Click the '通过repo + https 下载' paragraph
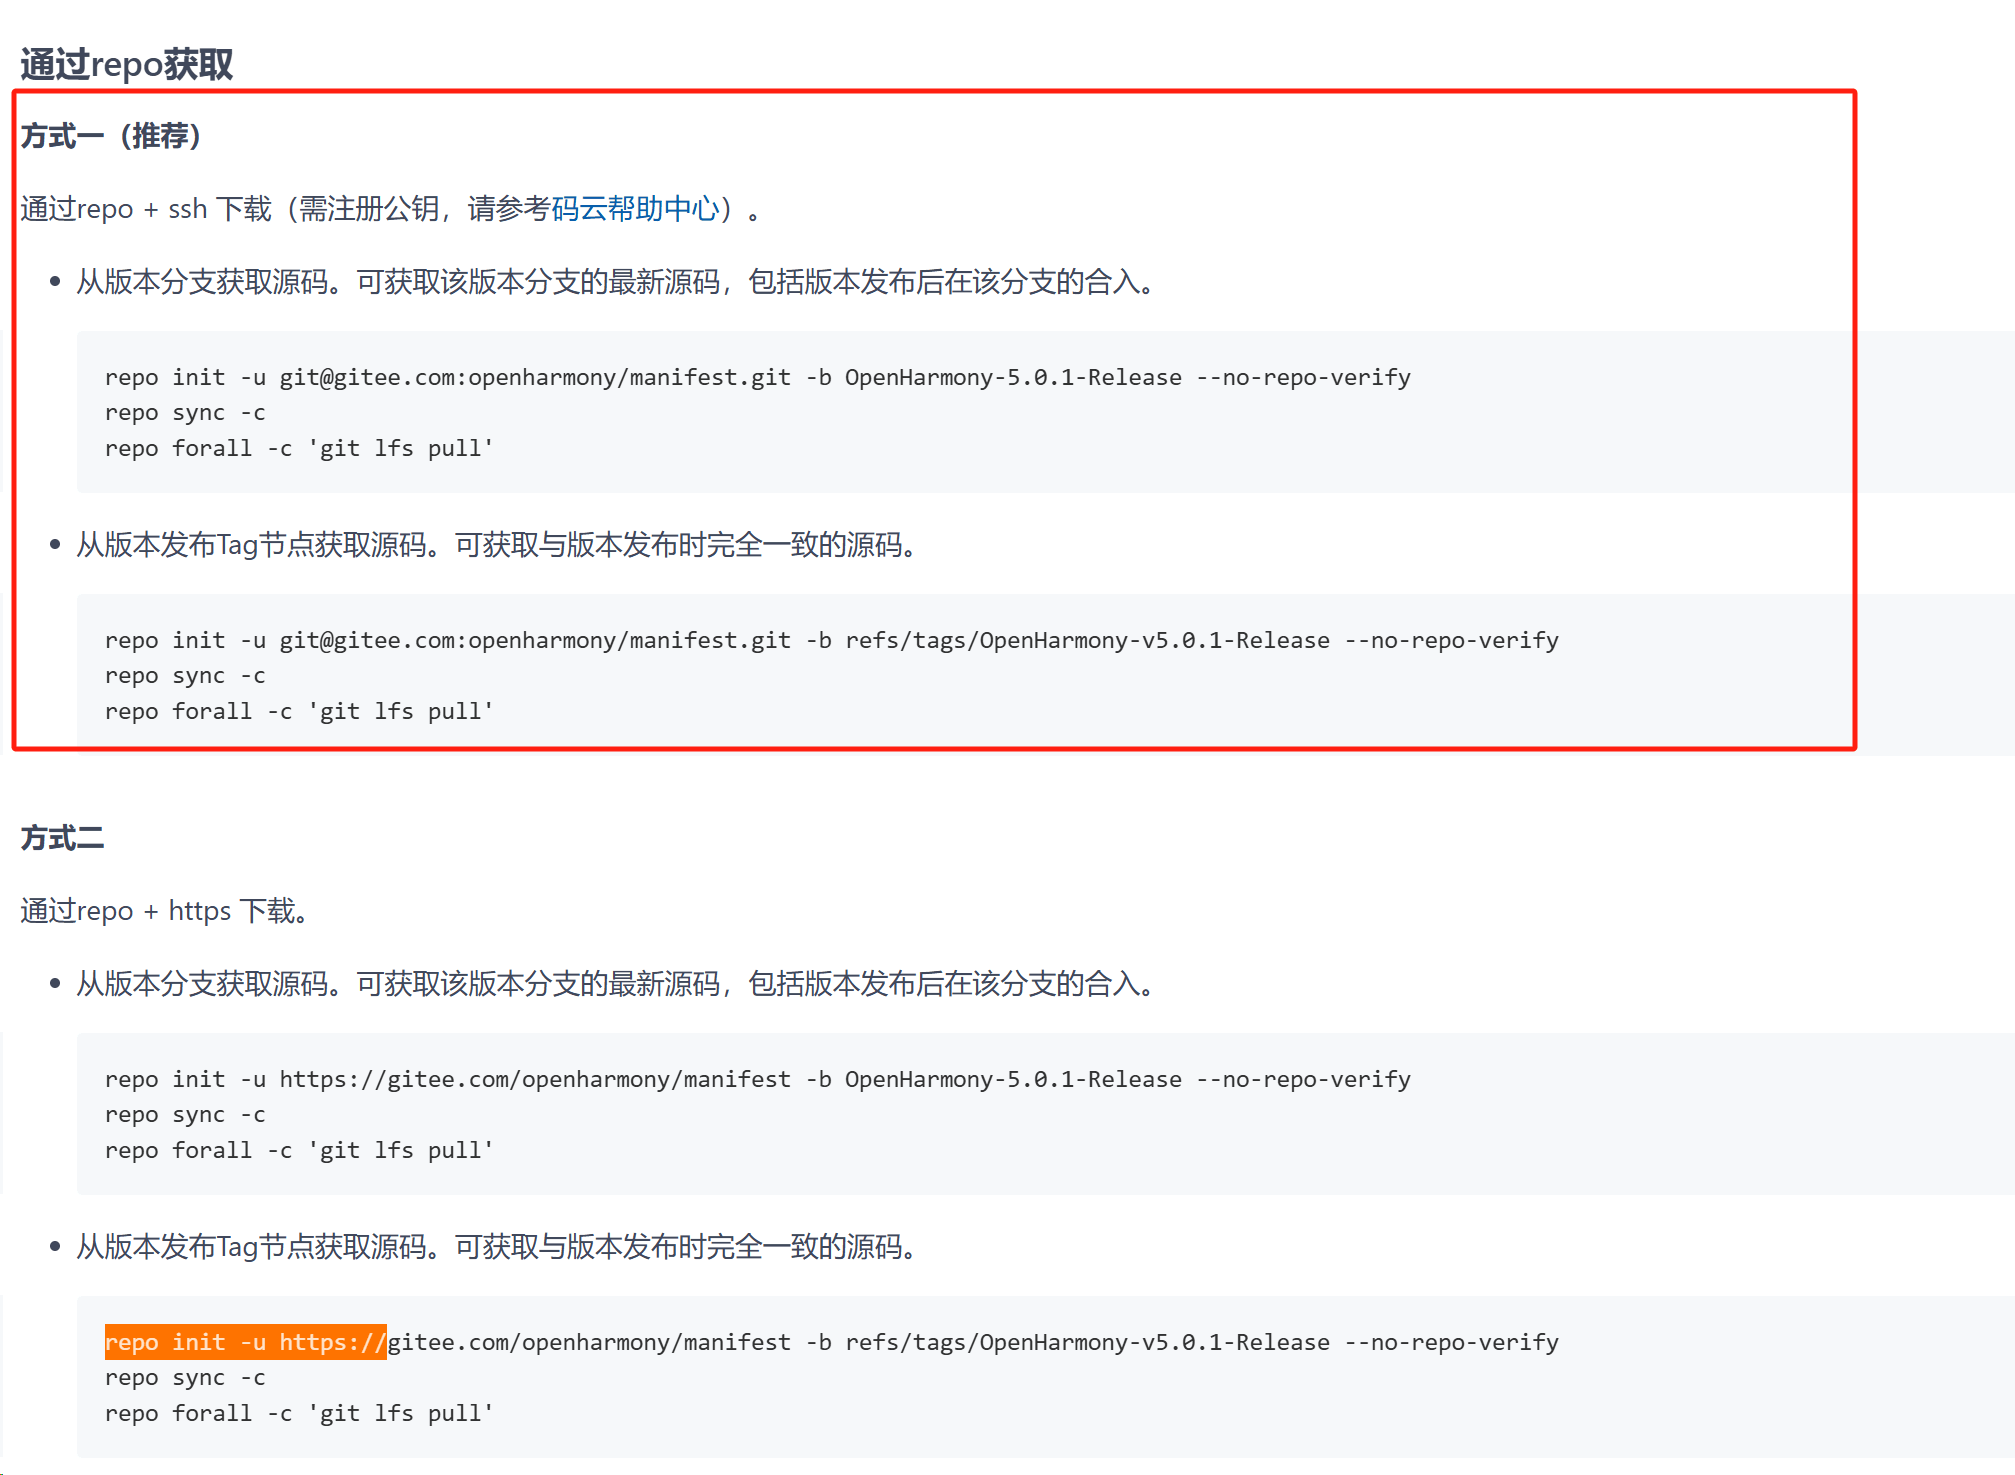Viewport: 2015px width, 1475px height. tap(163, 911)
